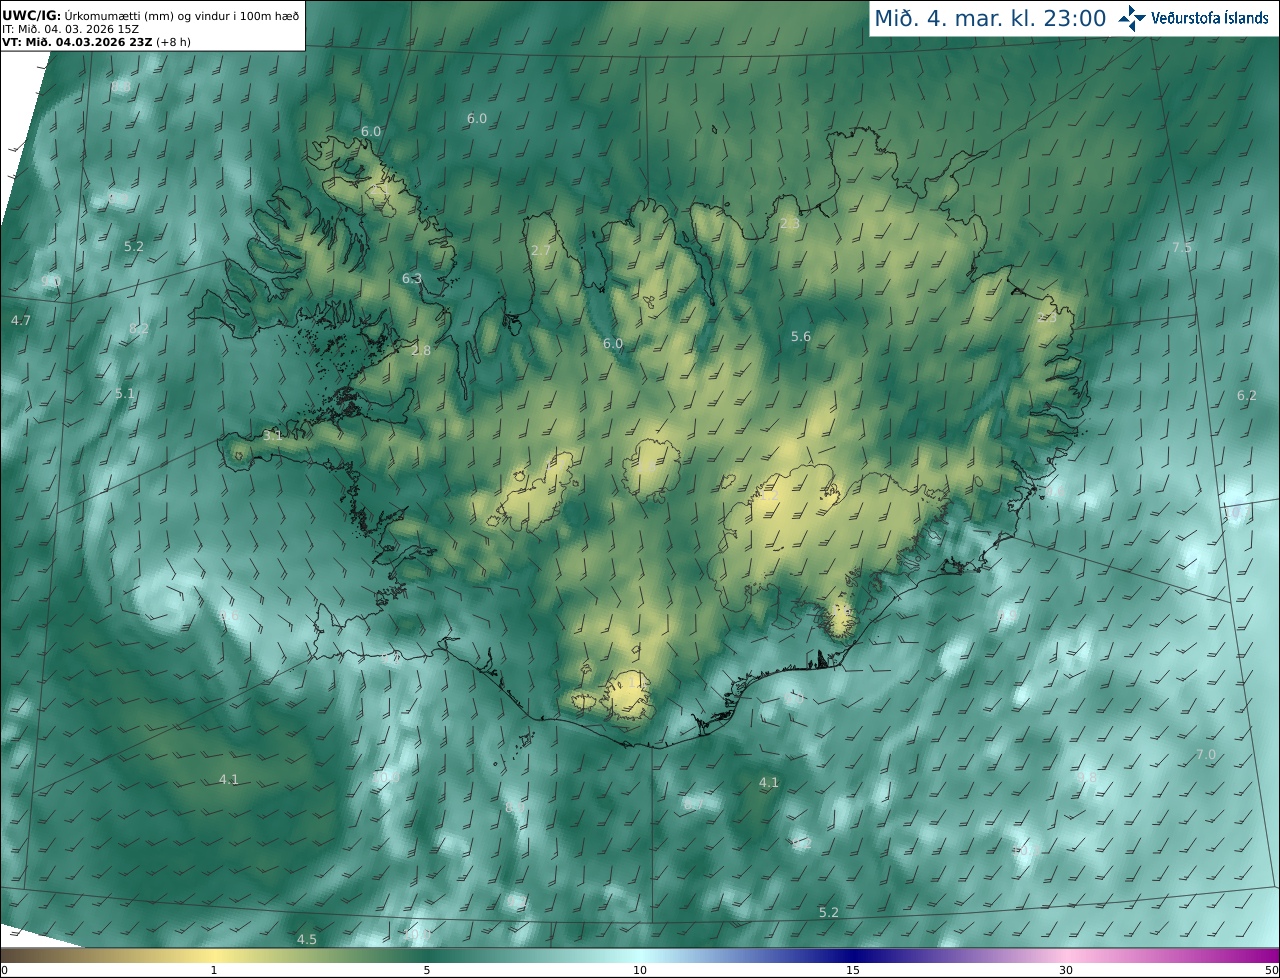The width and height of the screenshot is (1280, 978).
Task: Click the '(+8 h)' forecast offset
Action: [x=174, y=42]
